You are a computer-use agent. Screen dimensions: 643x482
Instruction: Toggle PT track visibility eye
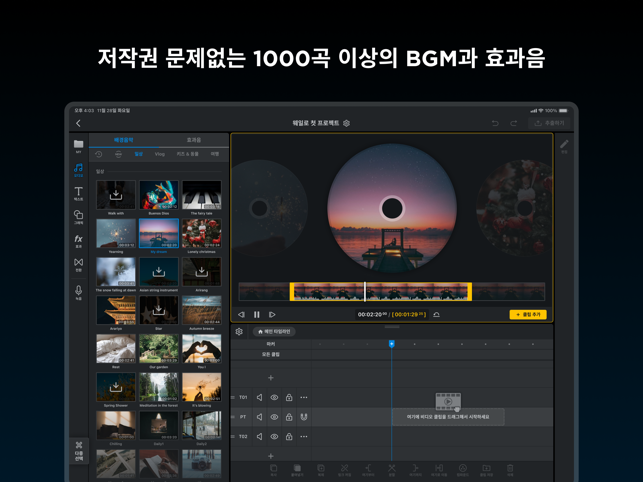pos(274,417)
